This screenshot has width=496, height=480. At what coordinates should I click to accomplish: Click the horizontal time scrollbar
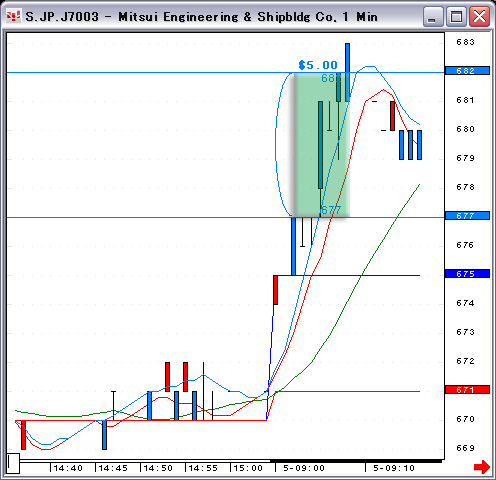(230, 461)
